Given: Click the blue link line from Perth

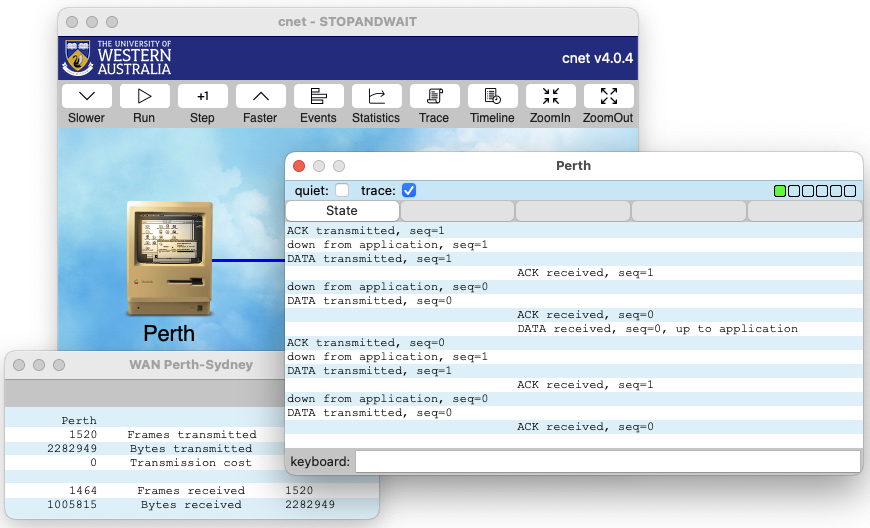Looking at the screenshot, I should (250, 260).
